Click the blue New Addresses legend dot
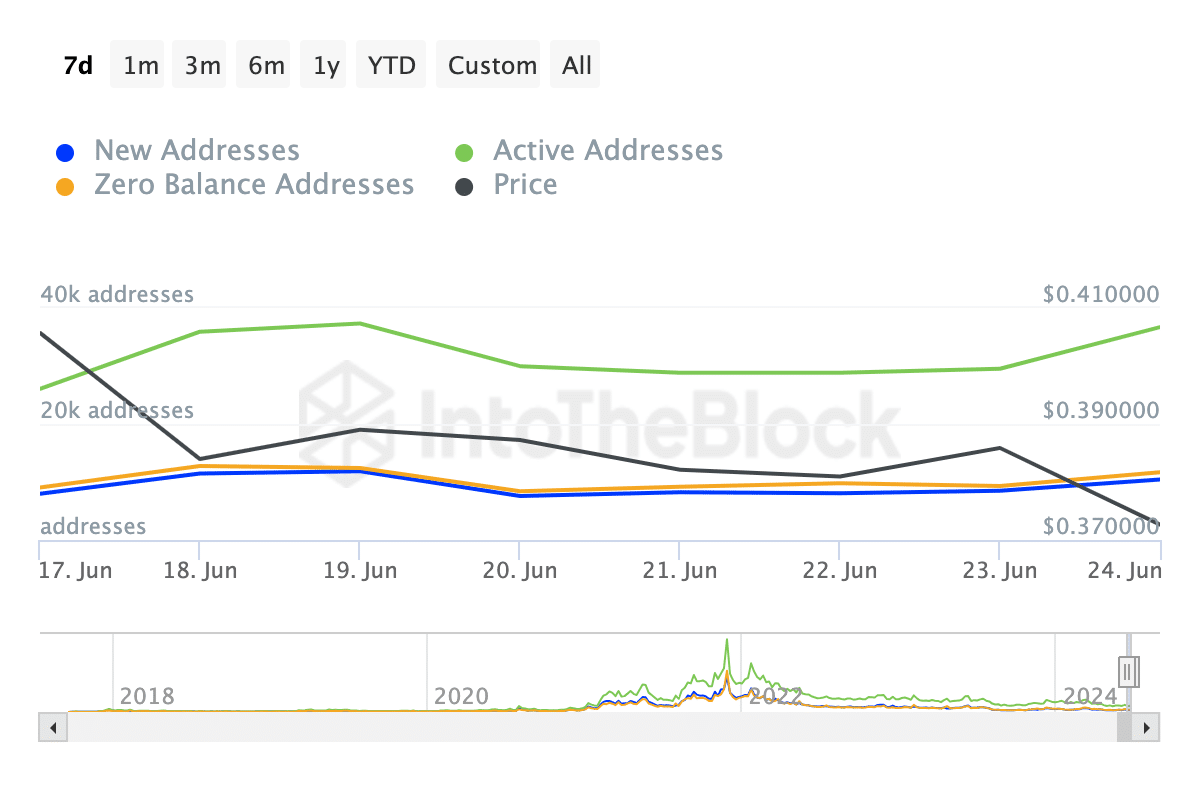The image size is (1200, 800). coord(64,153)
